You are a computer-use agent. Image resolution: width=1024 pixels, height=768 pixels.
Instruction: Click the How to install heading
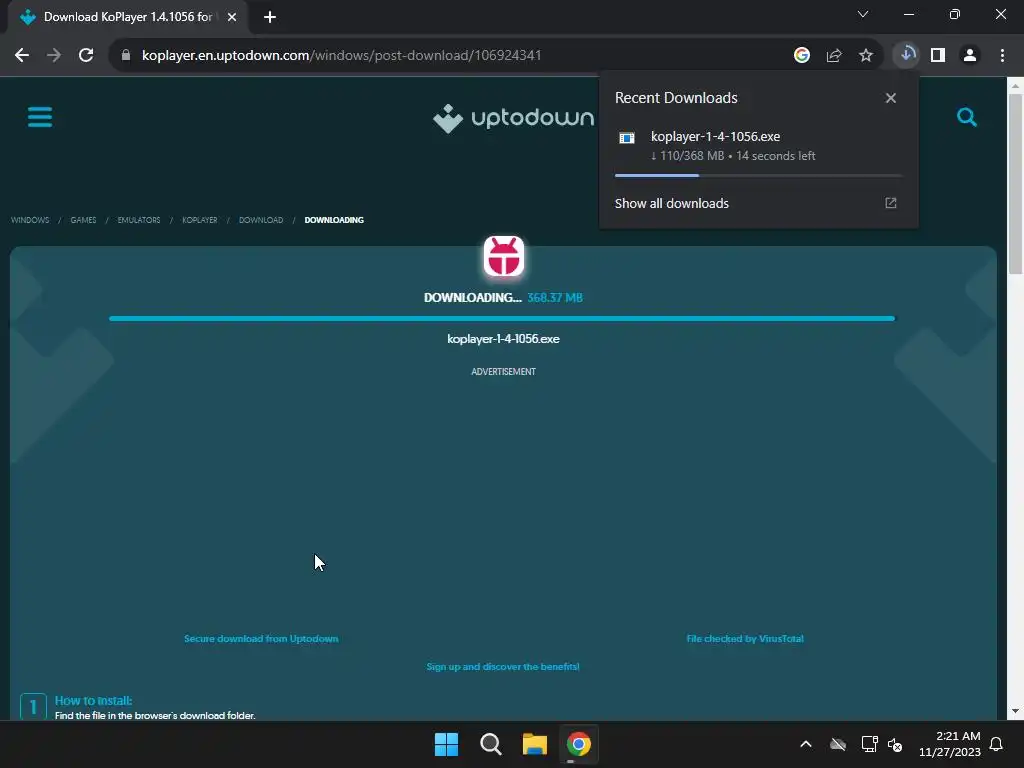(93, 701)
